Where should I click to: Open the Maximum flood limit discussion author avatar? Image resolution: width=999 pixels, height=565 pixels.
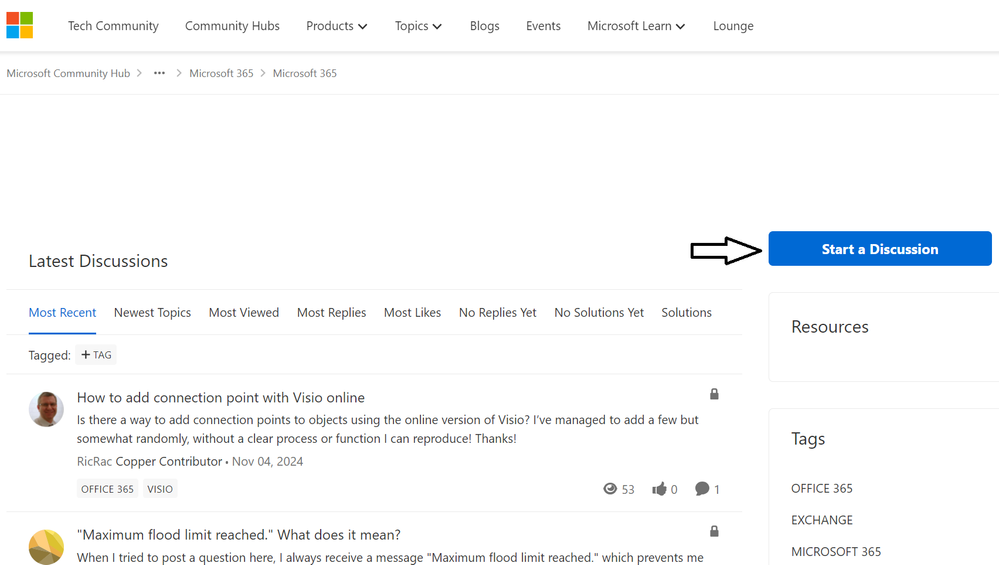(47, 547)
